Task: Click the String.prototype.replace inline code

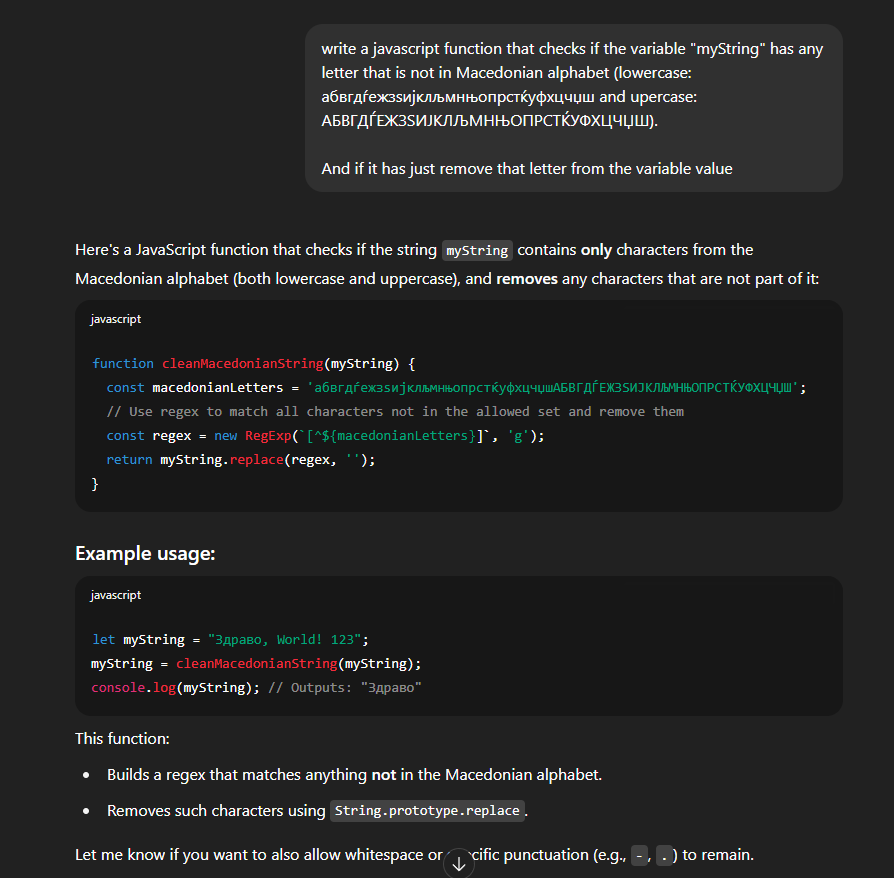Action: (x=427, y=811)
